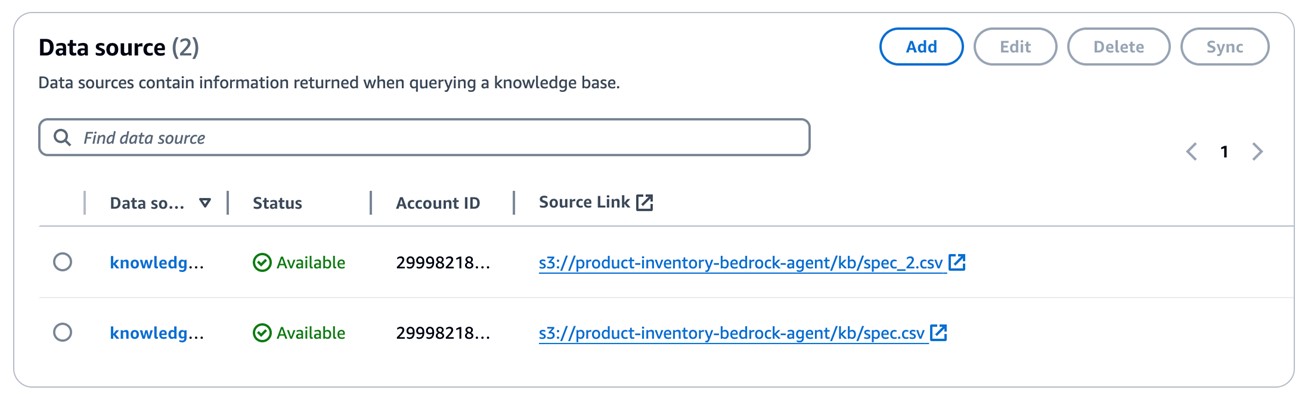Sort by Data source name column triangle

click(205, 203)
